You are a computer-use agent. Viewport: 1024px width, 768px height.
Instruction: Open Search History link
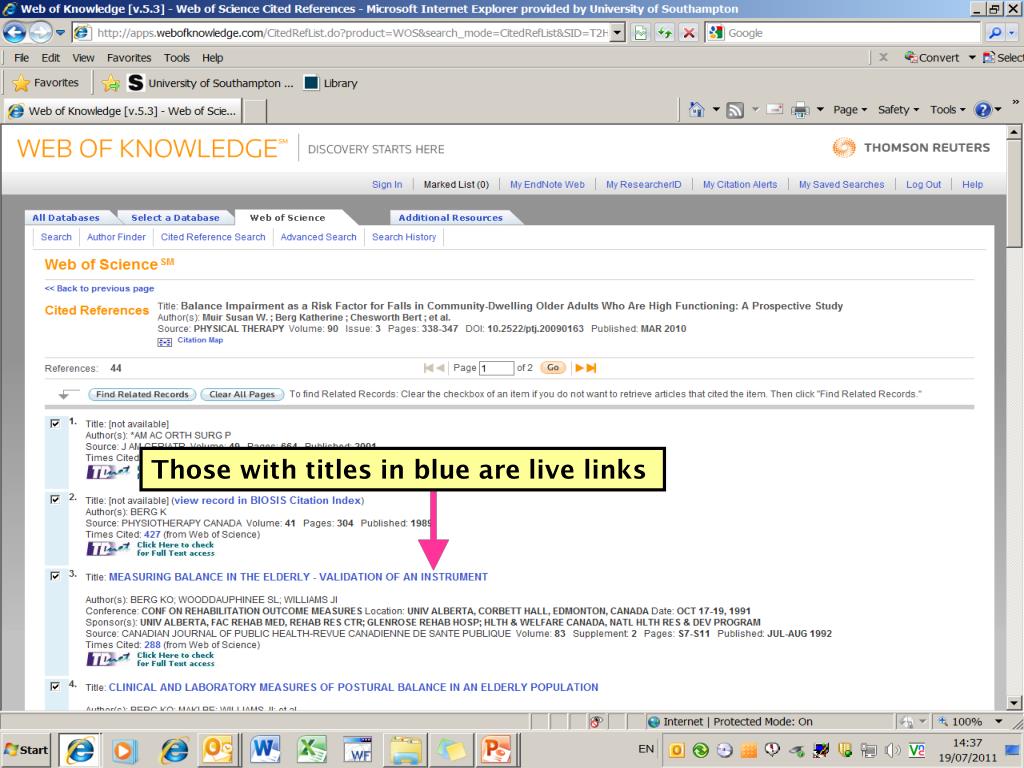pyautogui.click(x=404, y=237)
